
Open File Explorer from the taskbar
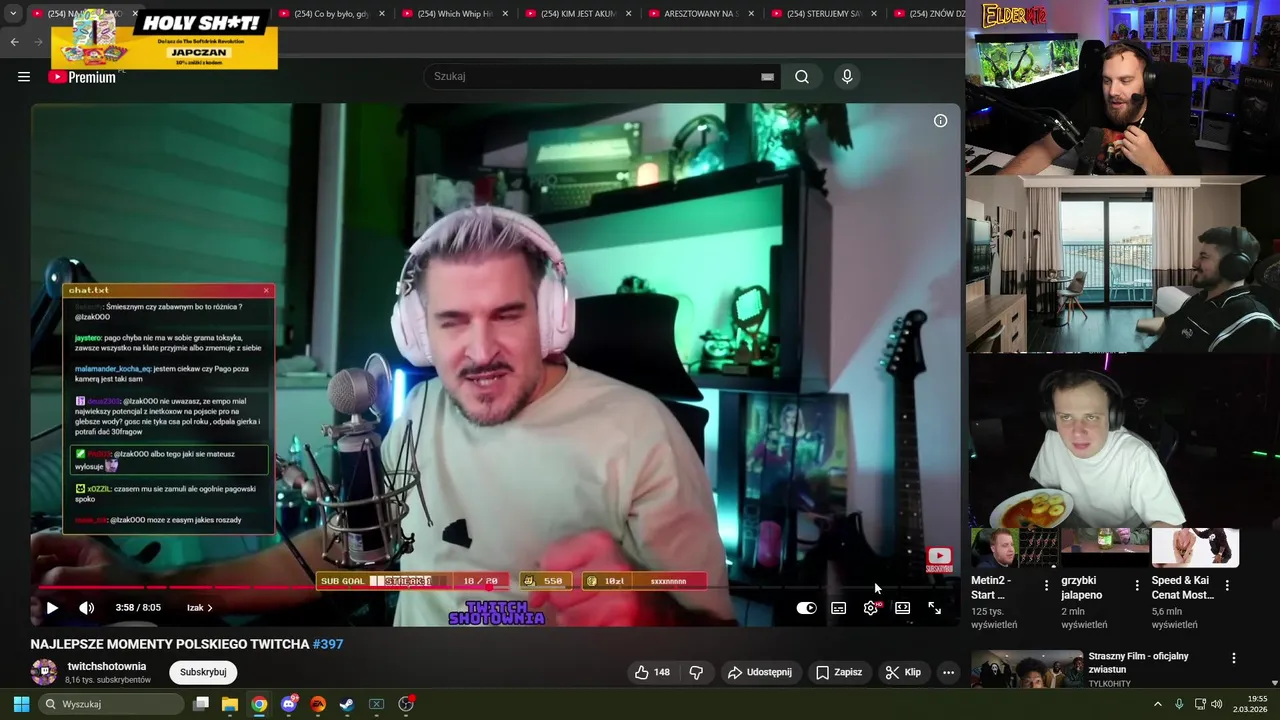point(230,704)
